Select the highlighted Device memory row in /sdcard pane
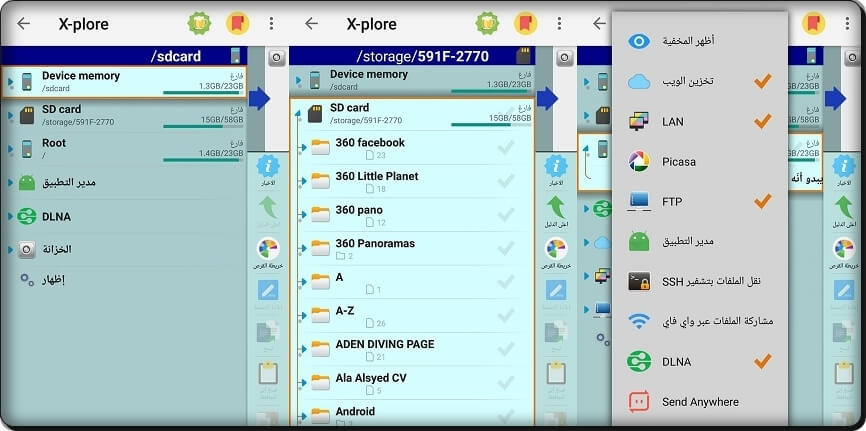The image size is (866, 431). (x=124, y=82)
